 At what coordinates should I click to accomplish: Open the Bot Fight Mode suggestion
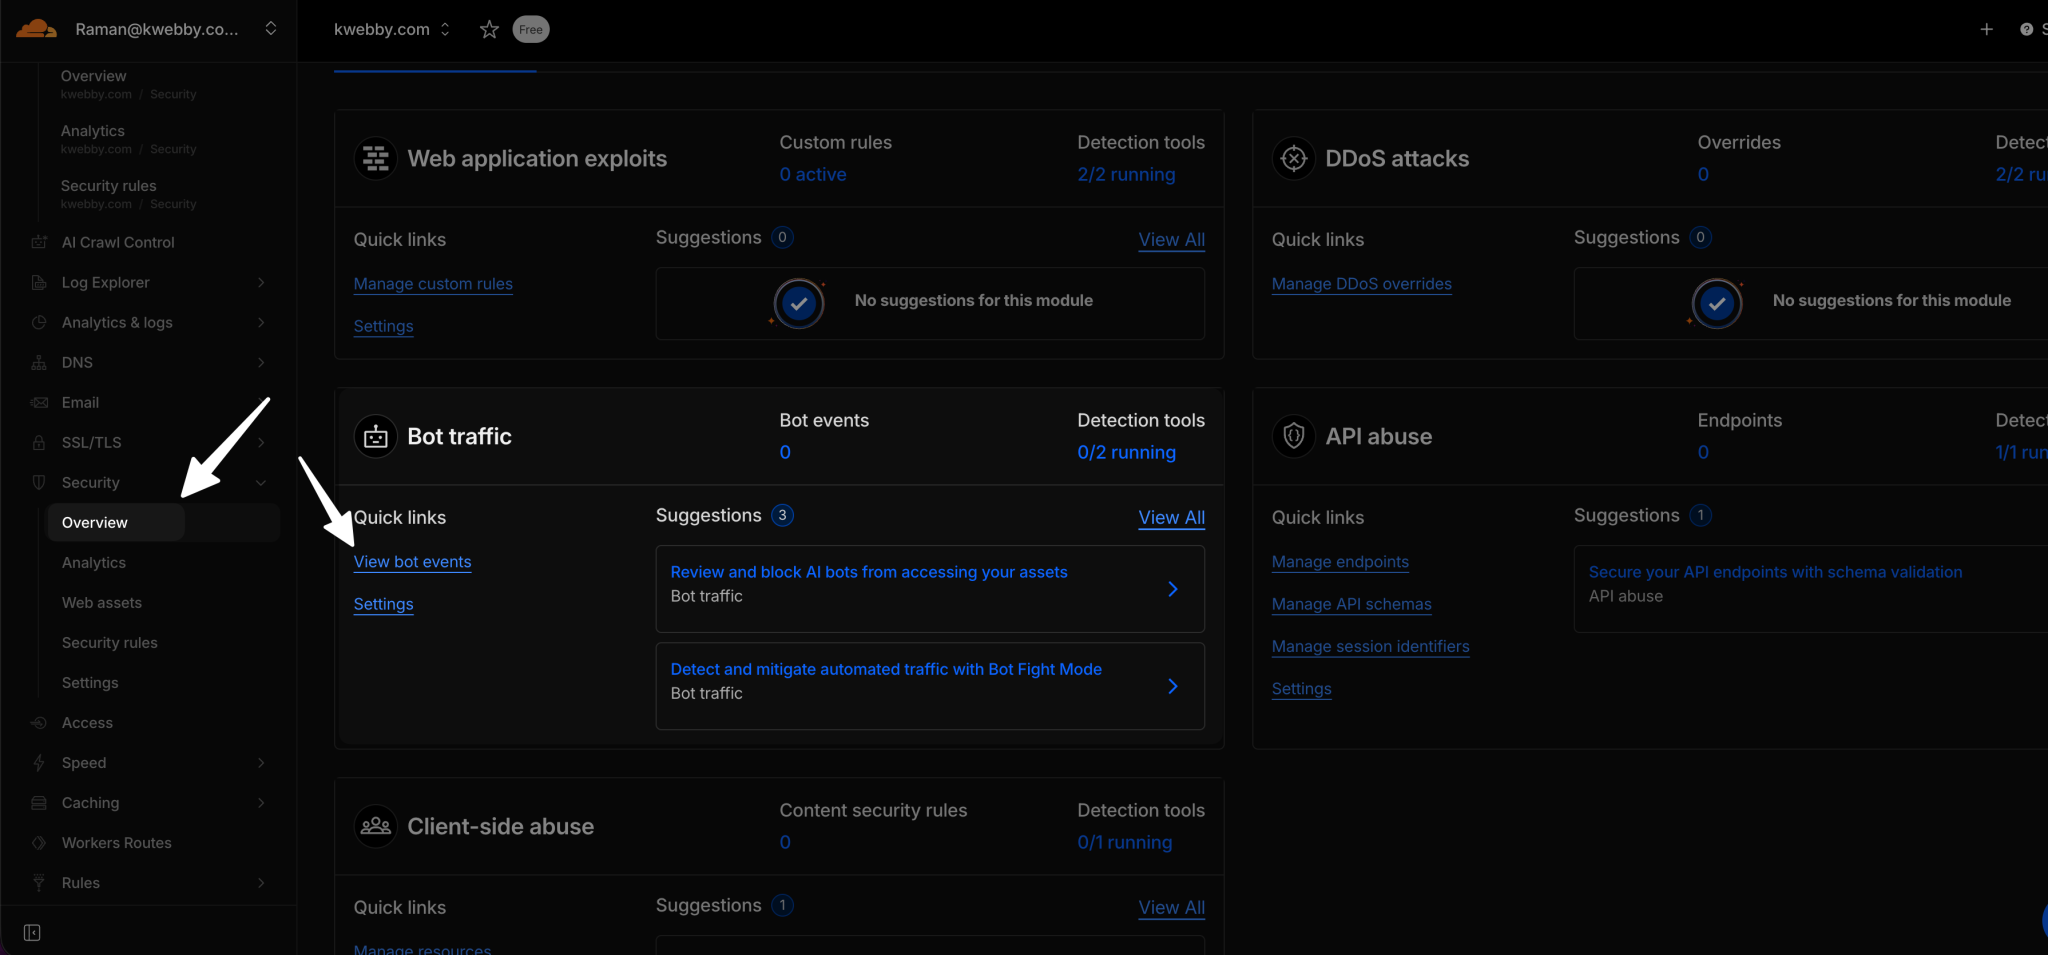pos(930,686)
